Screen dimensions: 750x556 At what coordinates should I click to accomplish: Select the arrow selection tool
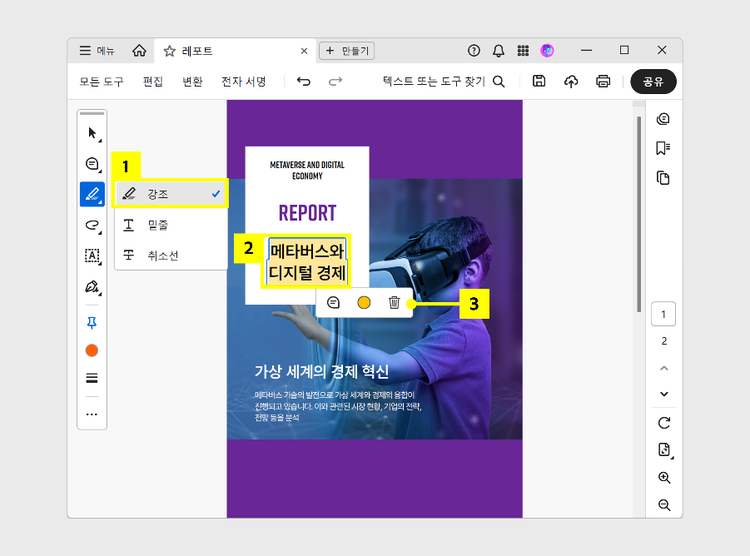coord(92,133)
